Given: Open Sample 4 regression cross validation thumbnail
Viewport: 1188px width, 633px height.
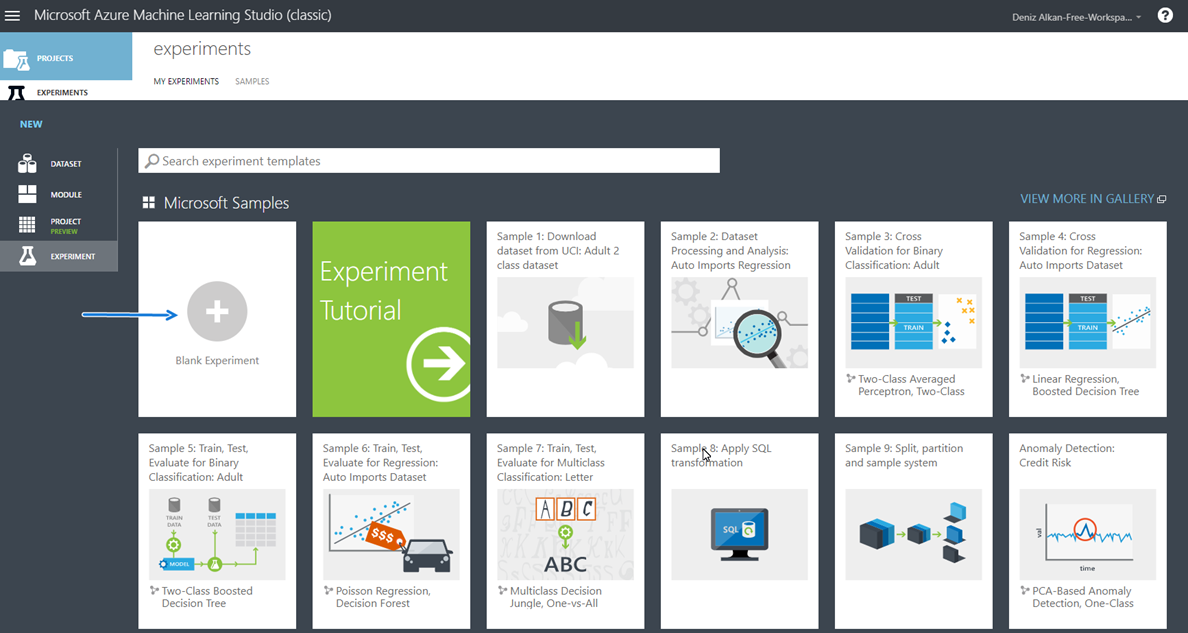Looking at the screenshot, I should (x=1087, y=322).
